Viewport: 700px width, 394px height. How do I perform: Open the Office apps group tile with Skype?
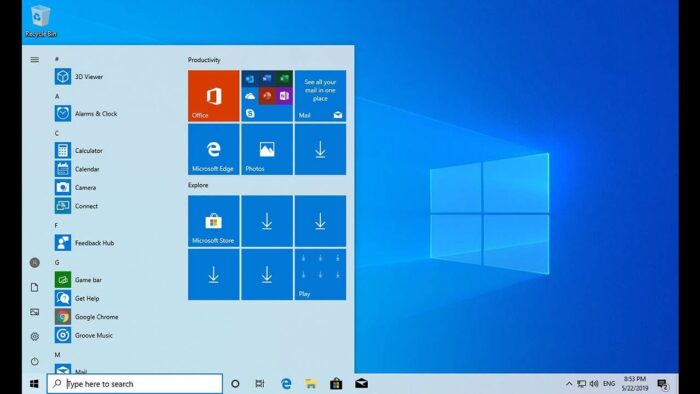click(267, 95)
